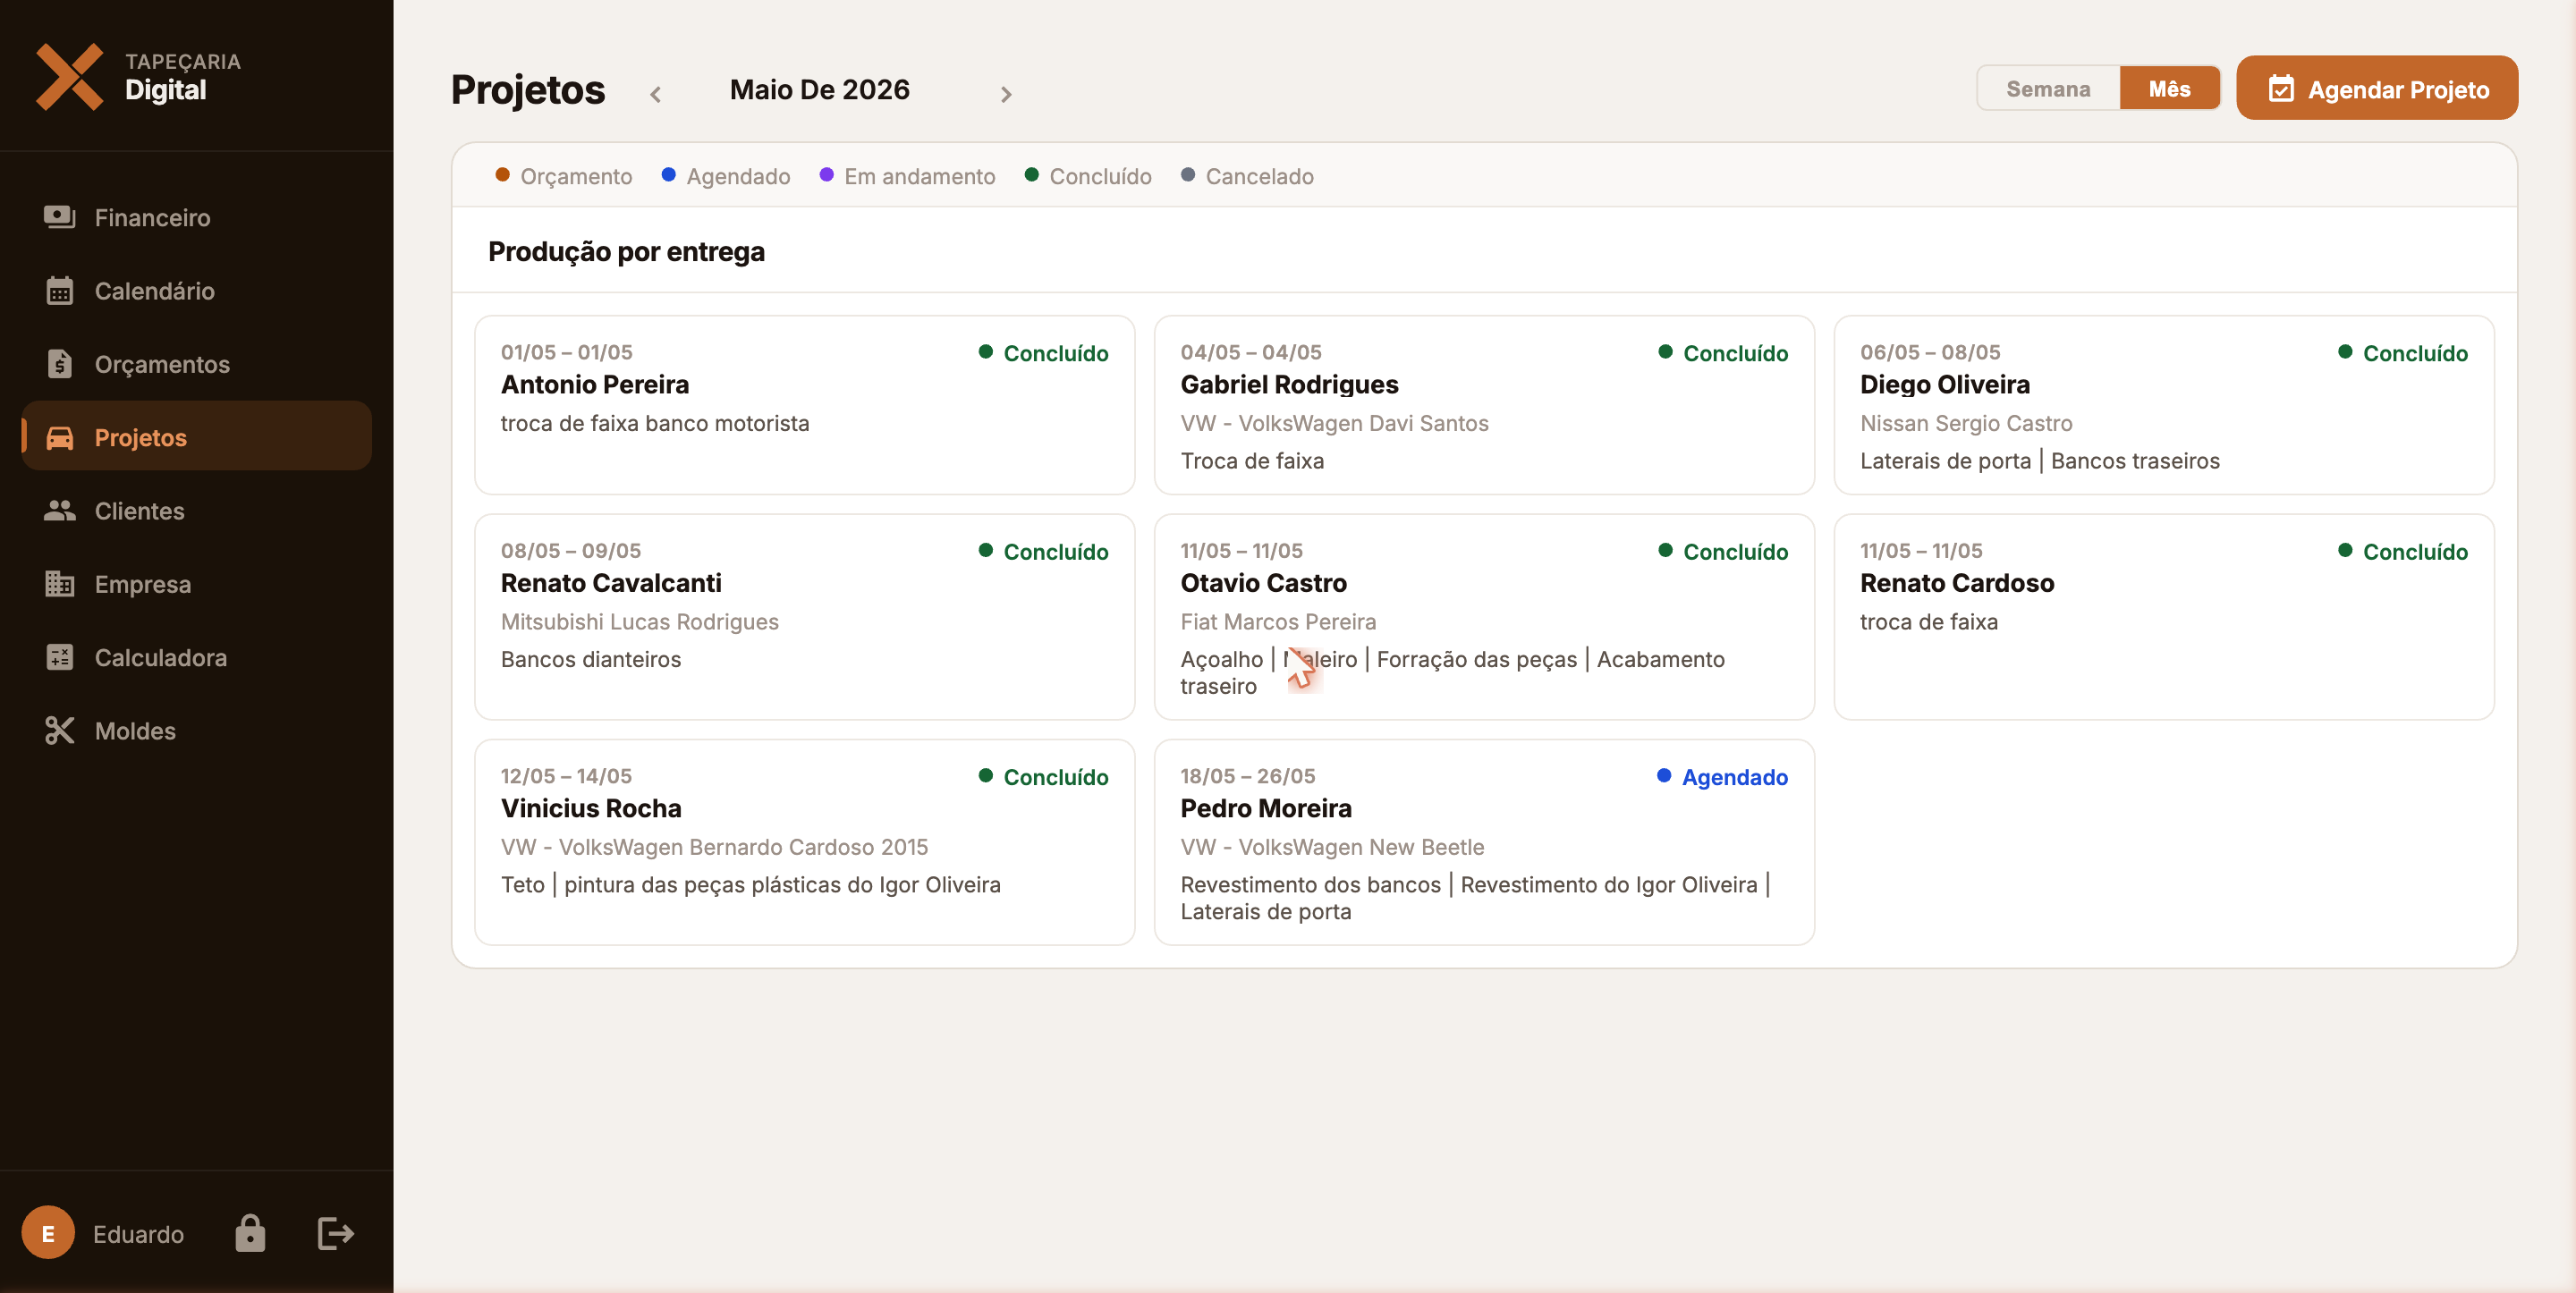Viewport: 2576px width, 1293px height.
Task: Click 'Fiat Marcos Pereira' text
Action: point(1278,622)
